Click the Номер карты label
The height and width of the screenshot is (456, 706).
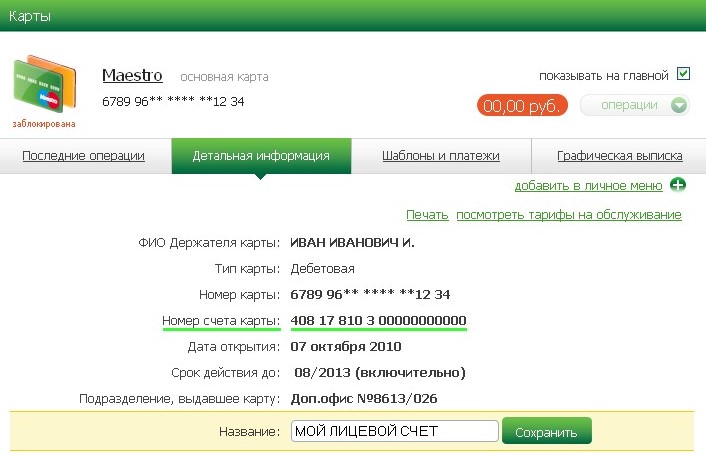pos(240,295)
